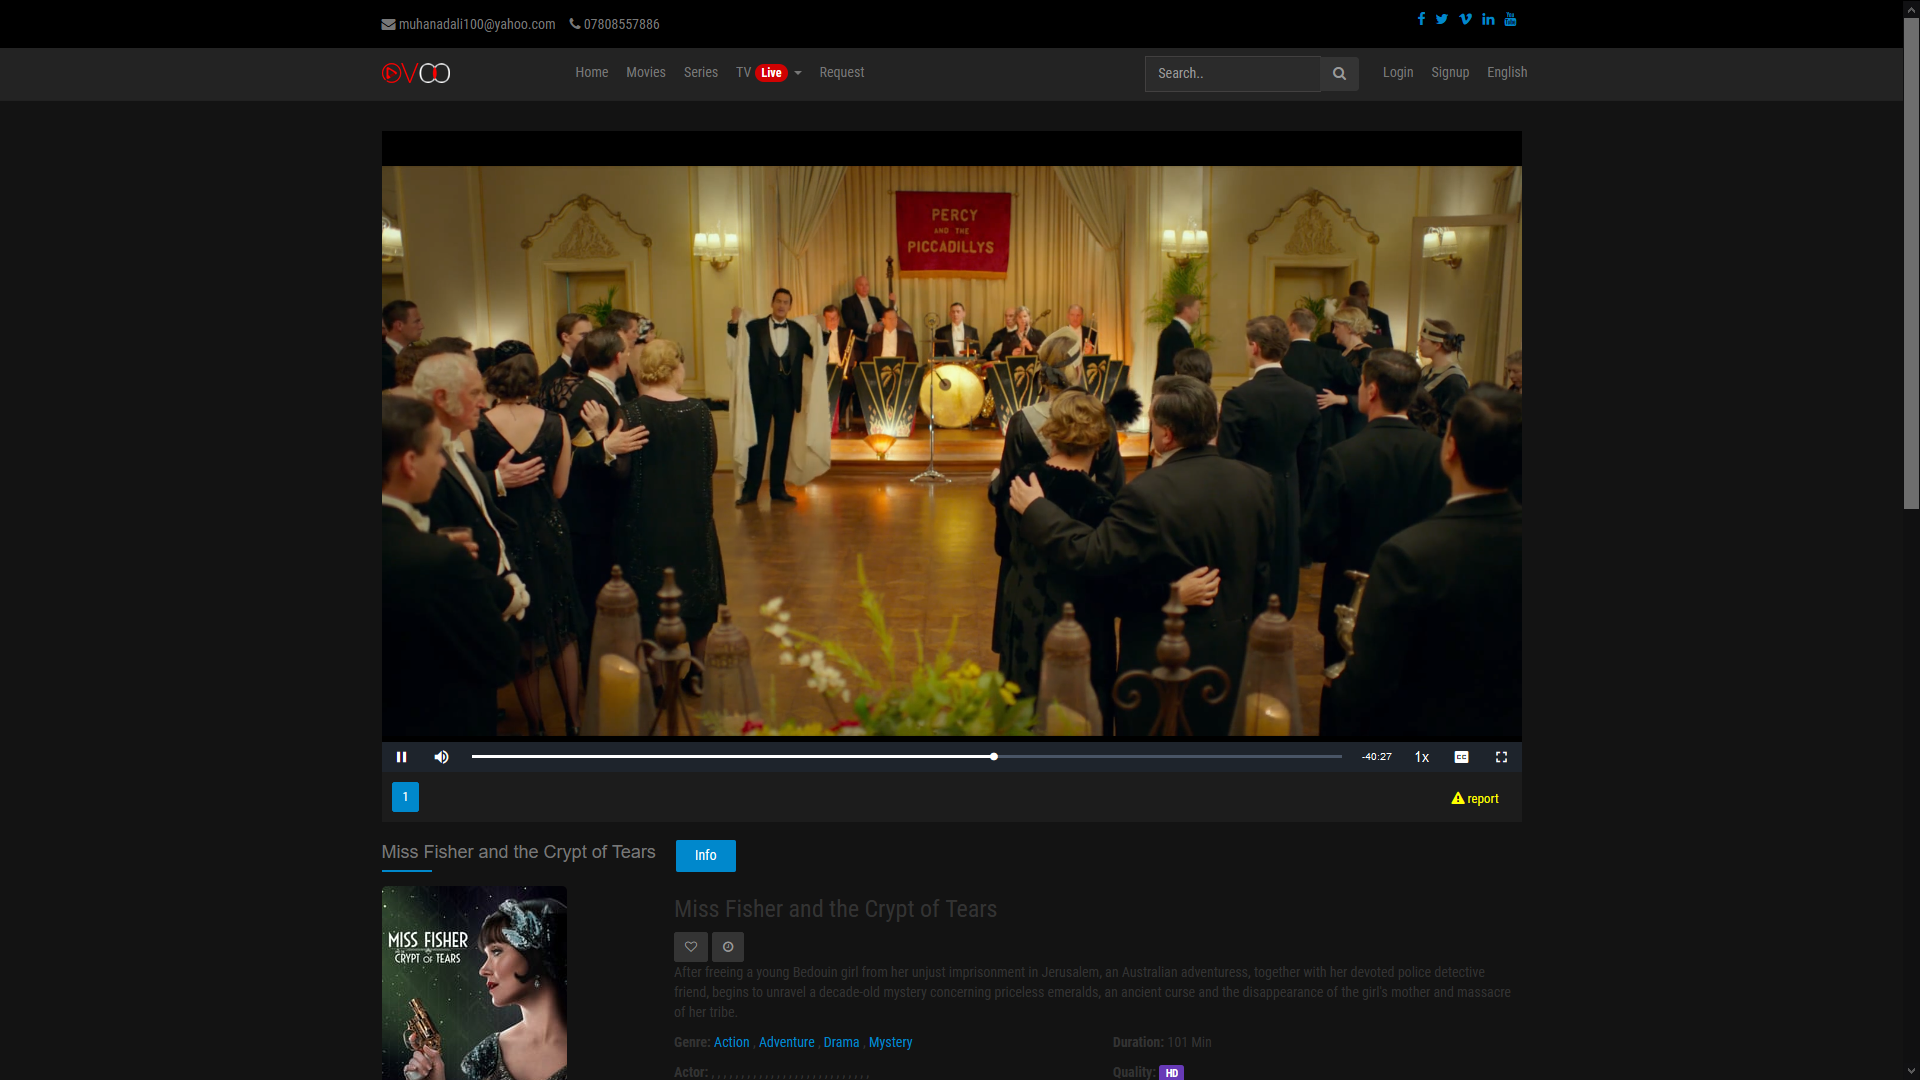Enter fullscreen mode on the player
Screen dimensions: 1920x1080
(1501, 757)
